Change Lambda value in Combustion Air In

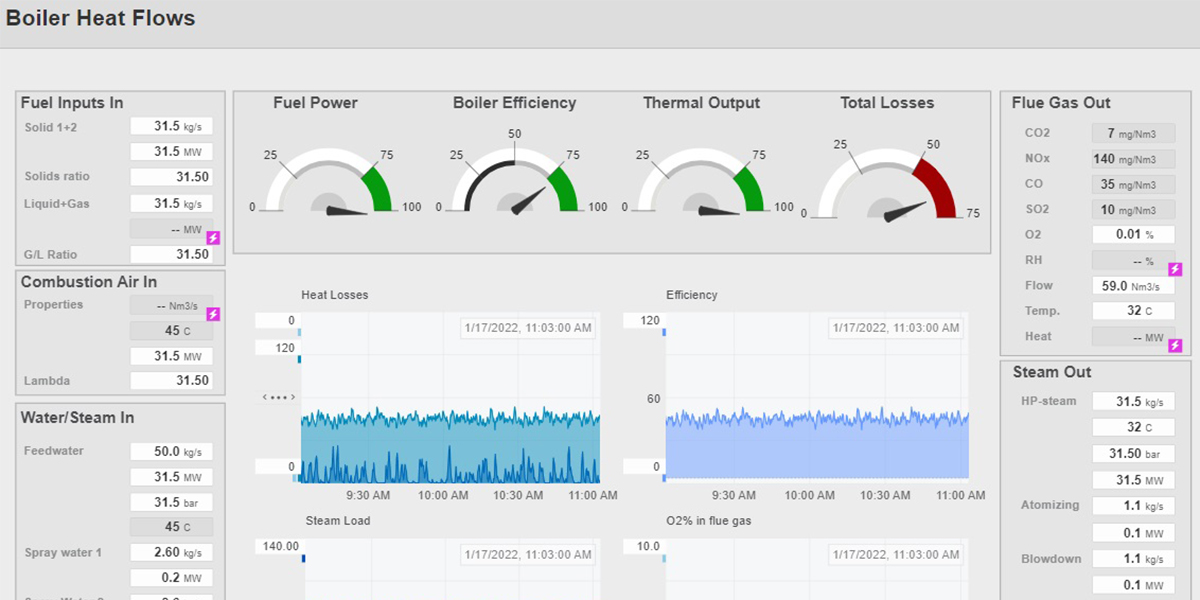point(170,380)
